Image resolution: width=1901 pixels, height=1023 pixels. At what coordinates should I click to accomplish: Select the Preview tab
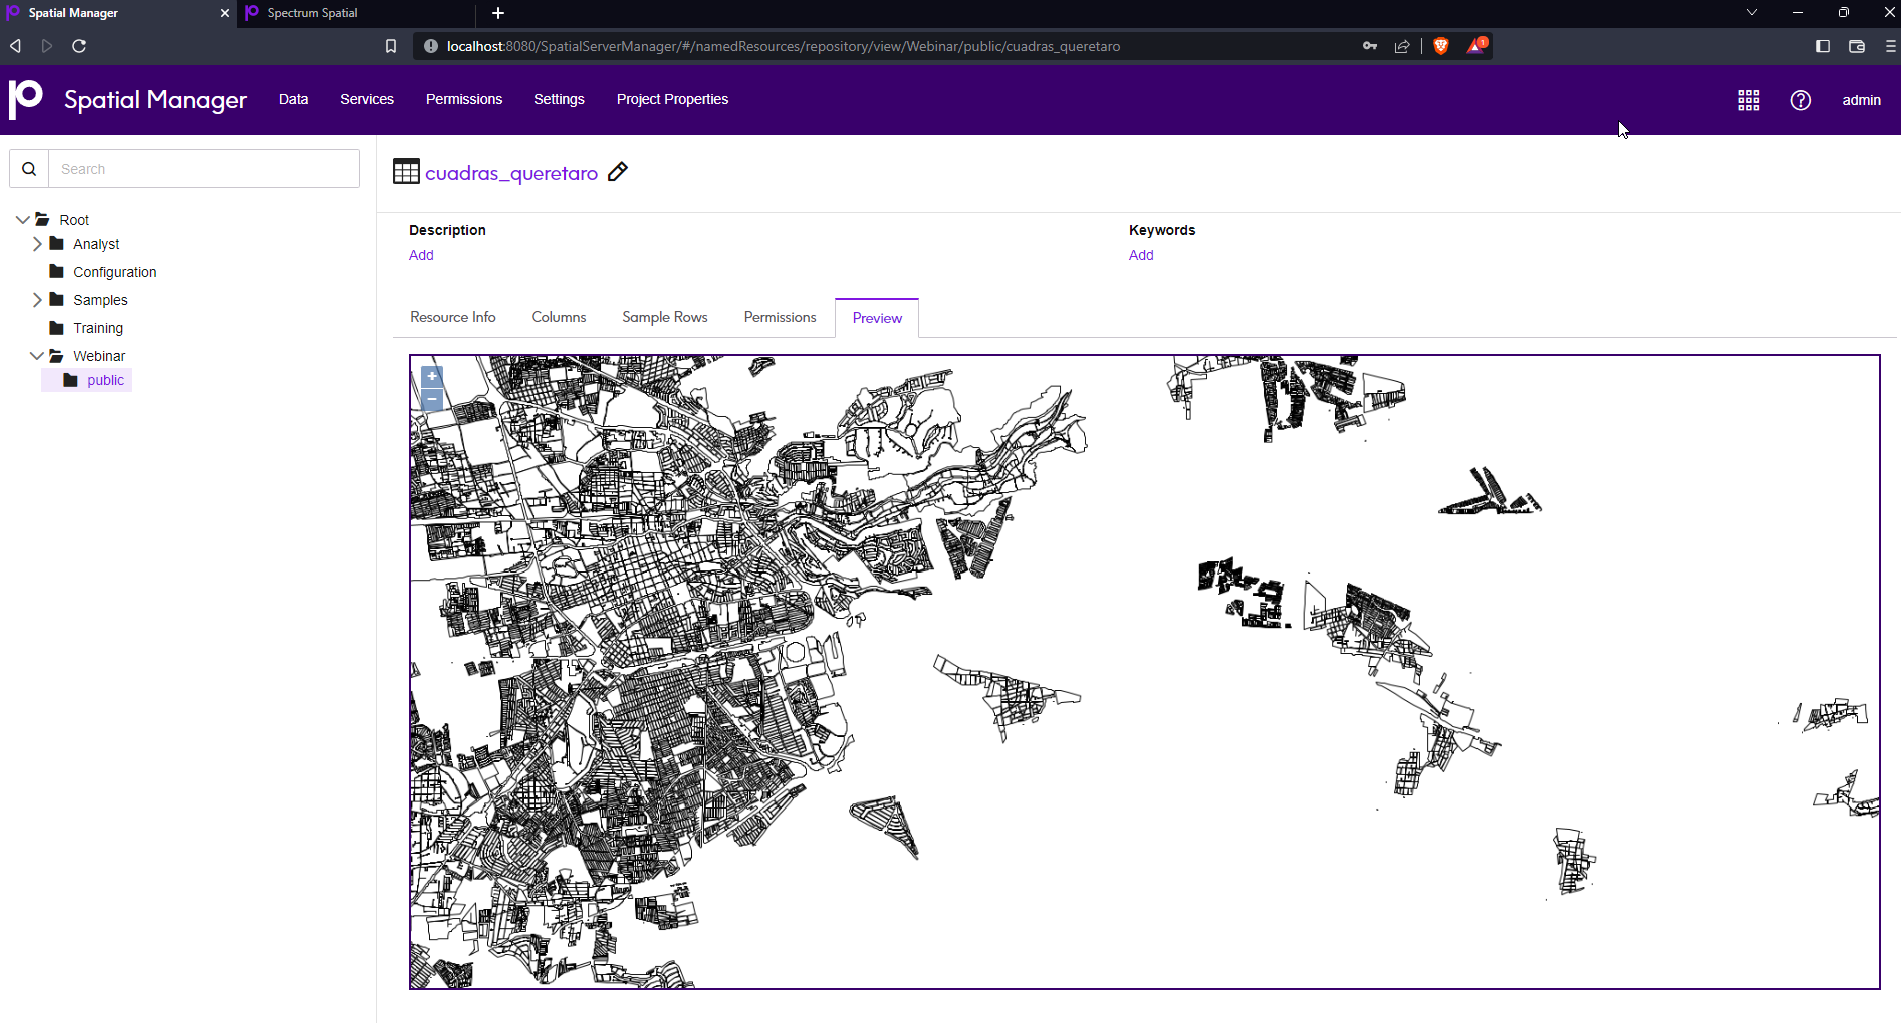[x=877, y=318]
